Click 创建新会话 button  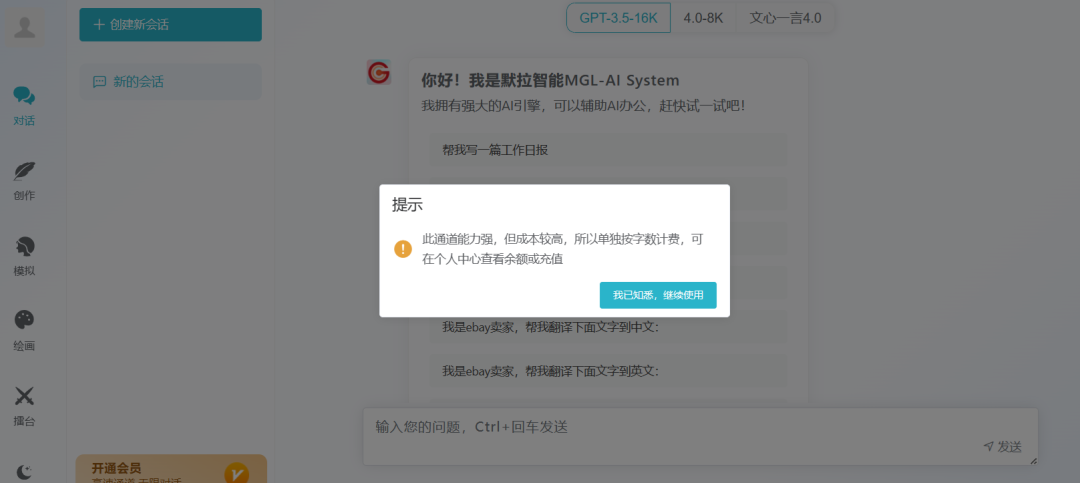pos(170,25)
